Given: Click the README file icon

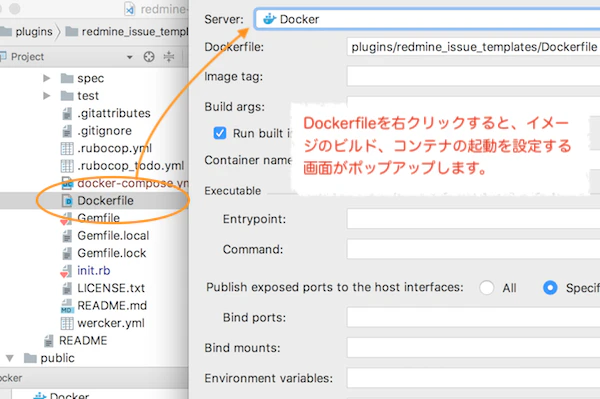Looking at the screenshot, I should point(49,340).
